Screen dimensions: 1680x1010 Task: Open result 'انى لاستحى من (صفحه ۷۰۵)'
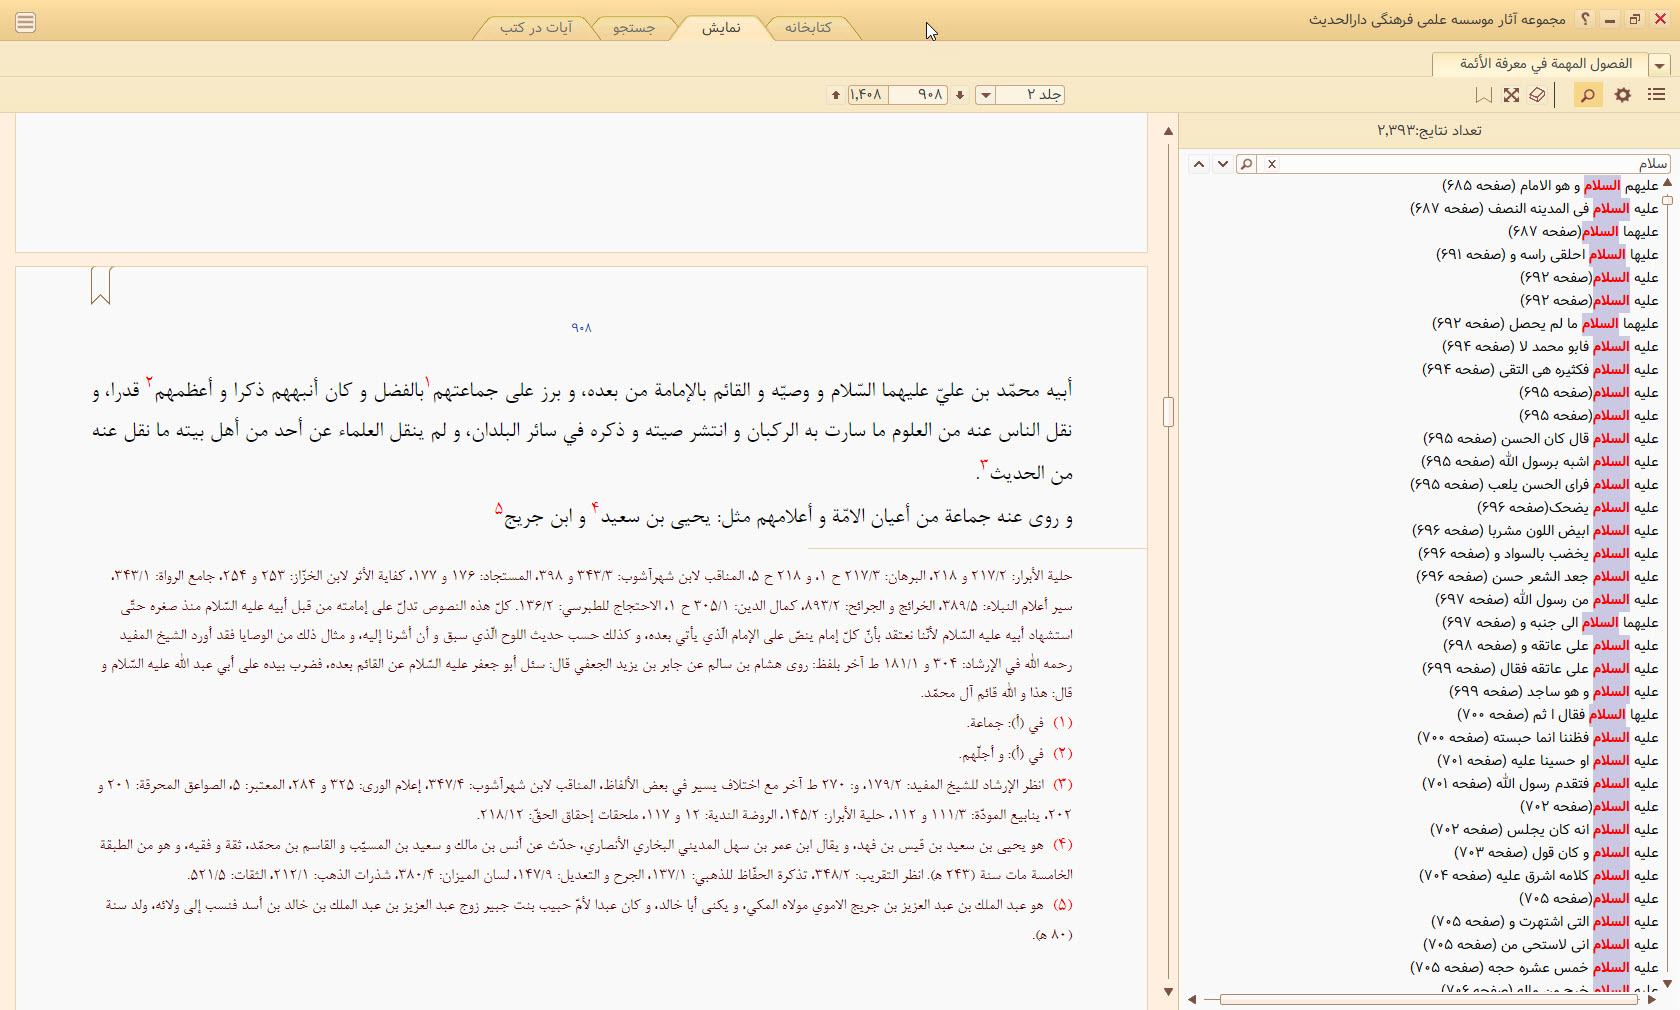coord(1541,944)
